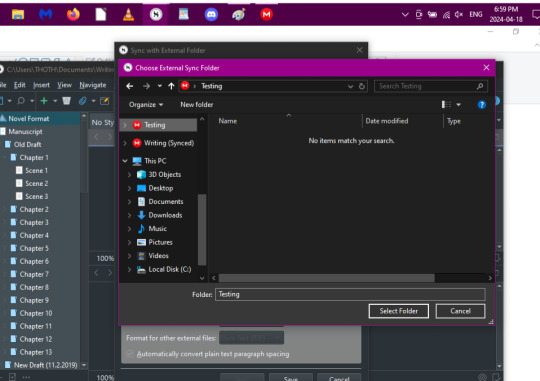The width and height of the screenshot is (540, 381).
Task: Open Scrivener View menu
Action: [x=64, y=85]
